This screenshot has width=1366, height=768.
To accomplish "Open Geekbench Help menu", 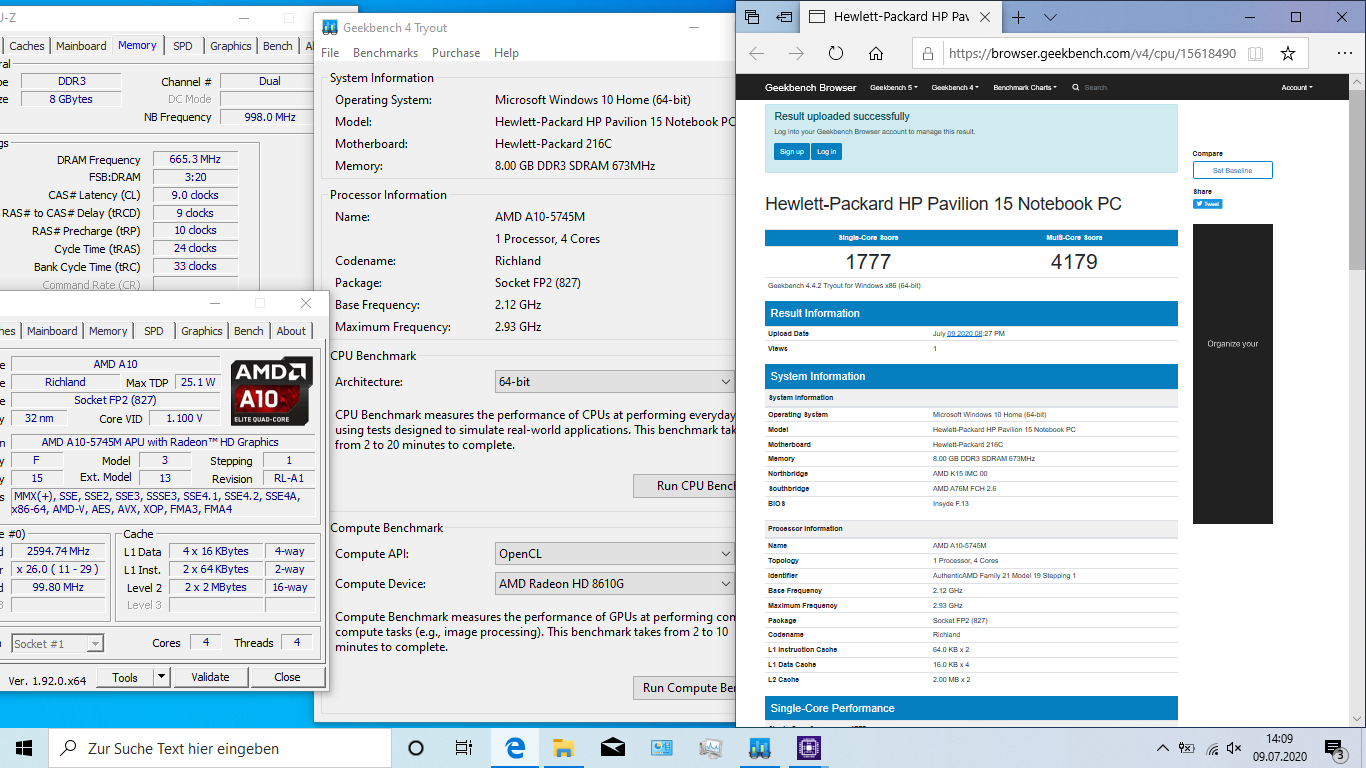I will (x=506, y=53).
